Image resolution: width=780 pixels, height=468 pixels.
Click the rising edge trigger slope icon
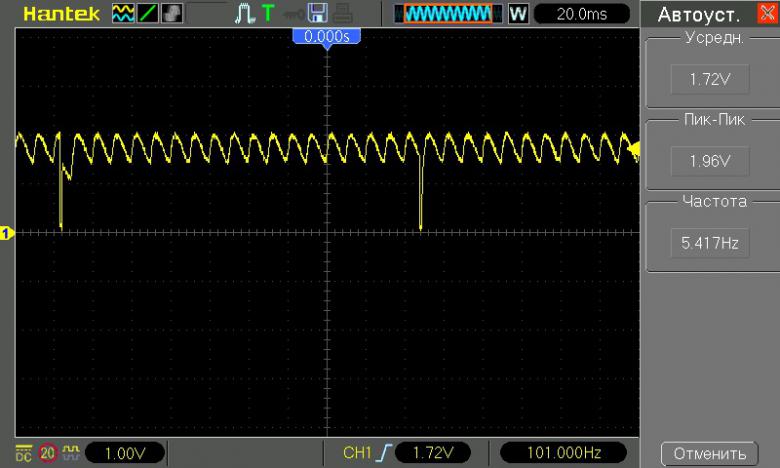click(x=384, y=453)
